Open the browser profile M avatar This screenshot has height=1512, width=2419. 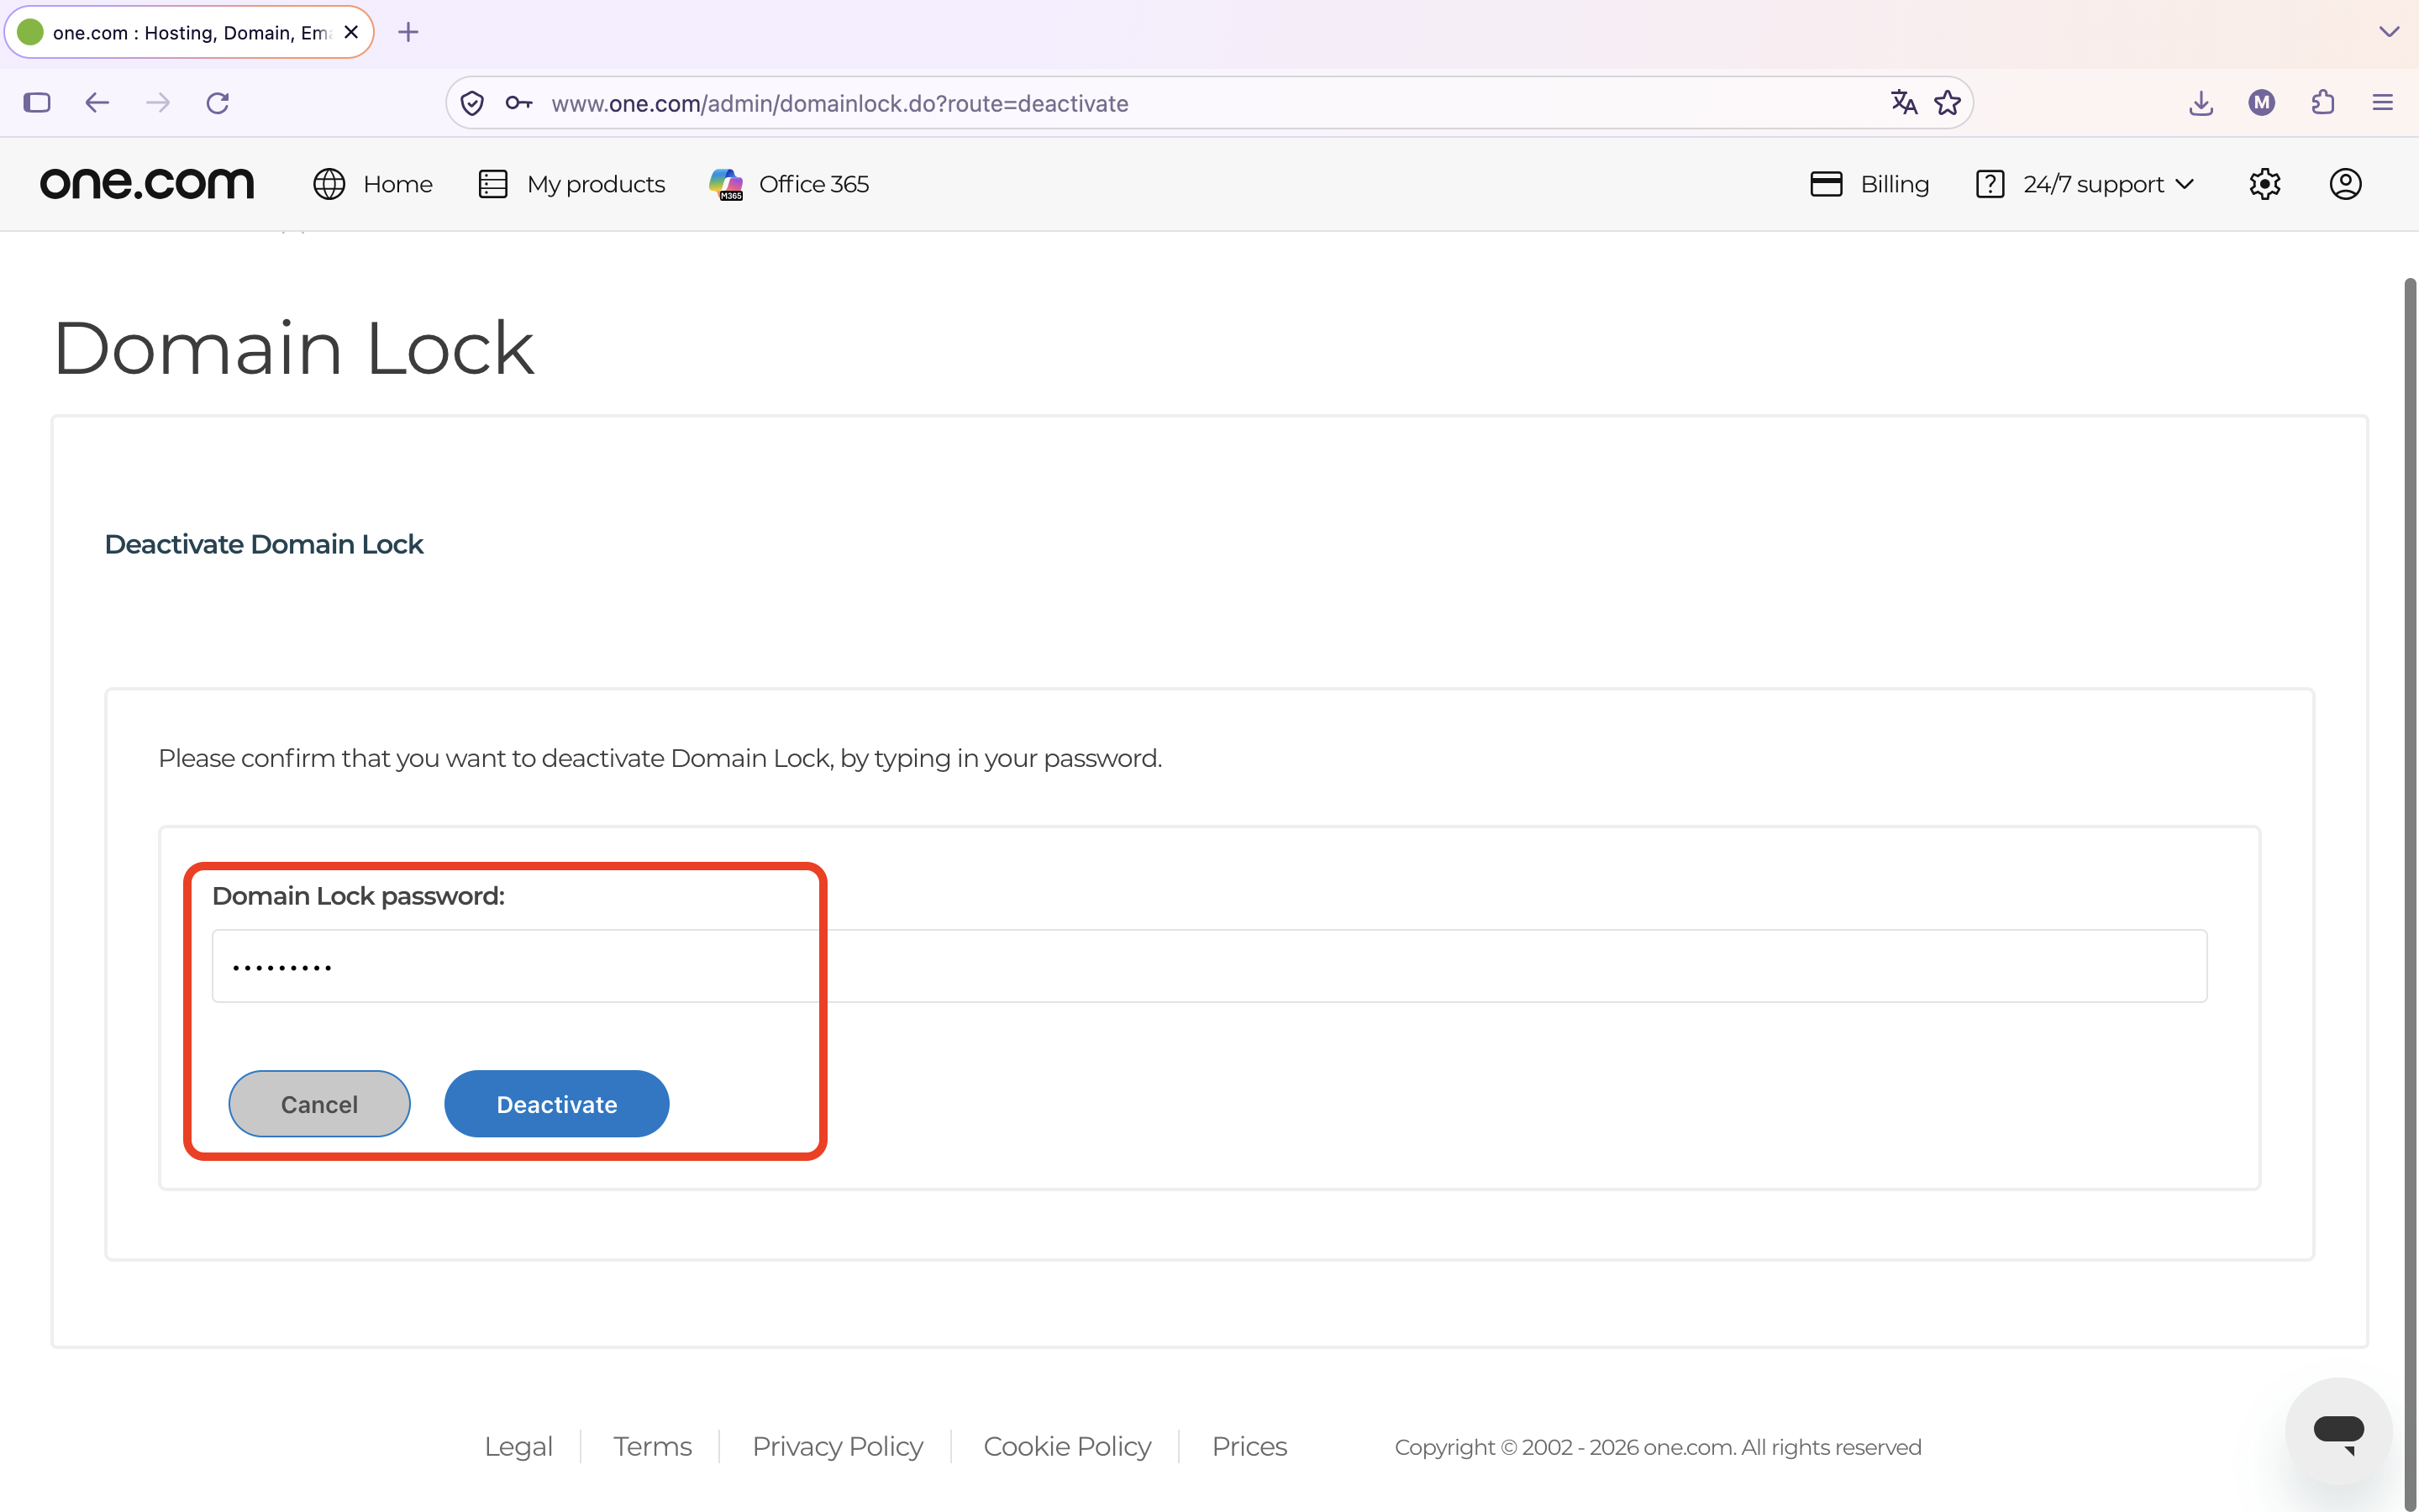[x=2262, y=103]
